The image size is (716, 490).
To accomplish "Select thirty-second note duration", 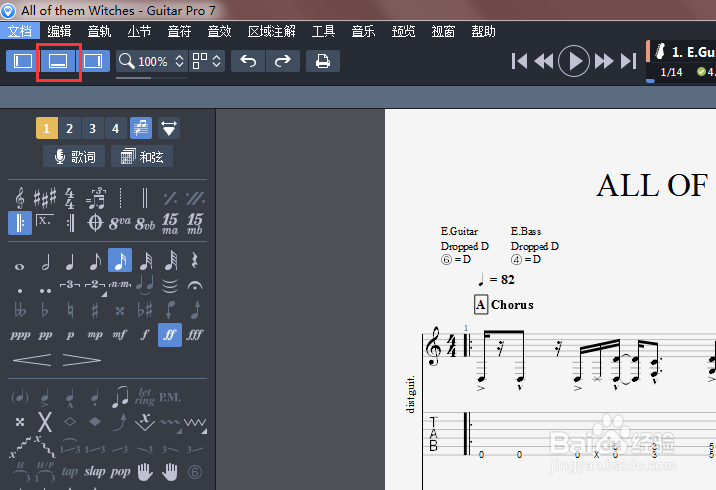I will click(145, 261).
